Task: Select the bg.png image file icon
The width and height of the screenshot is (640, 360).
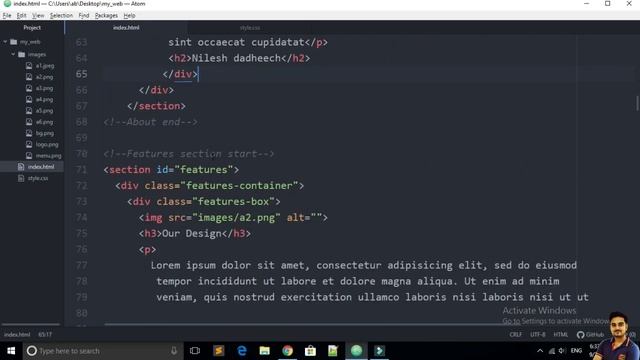Action: point(29,133)
